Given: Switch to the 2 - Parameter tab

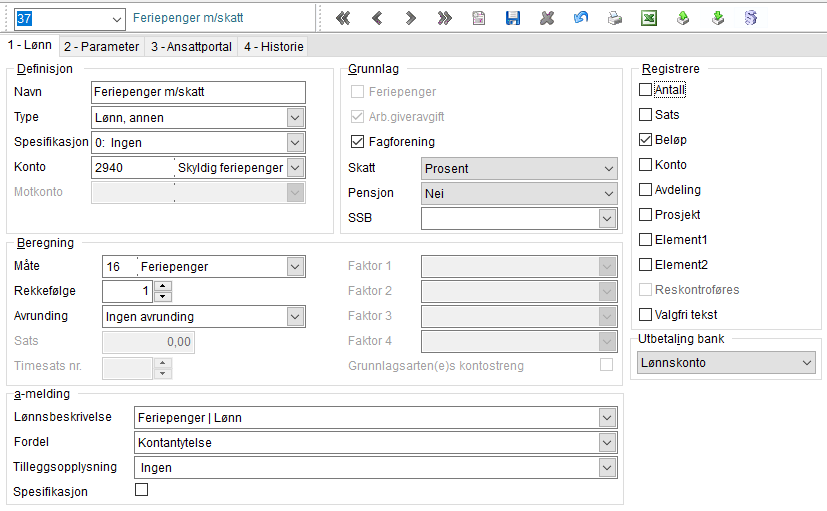Looking at the screenshot, I should (101, 47).
